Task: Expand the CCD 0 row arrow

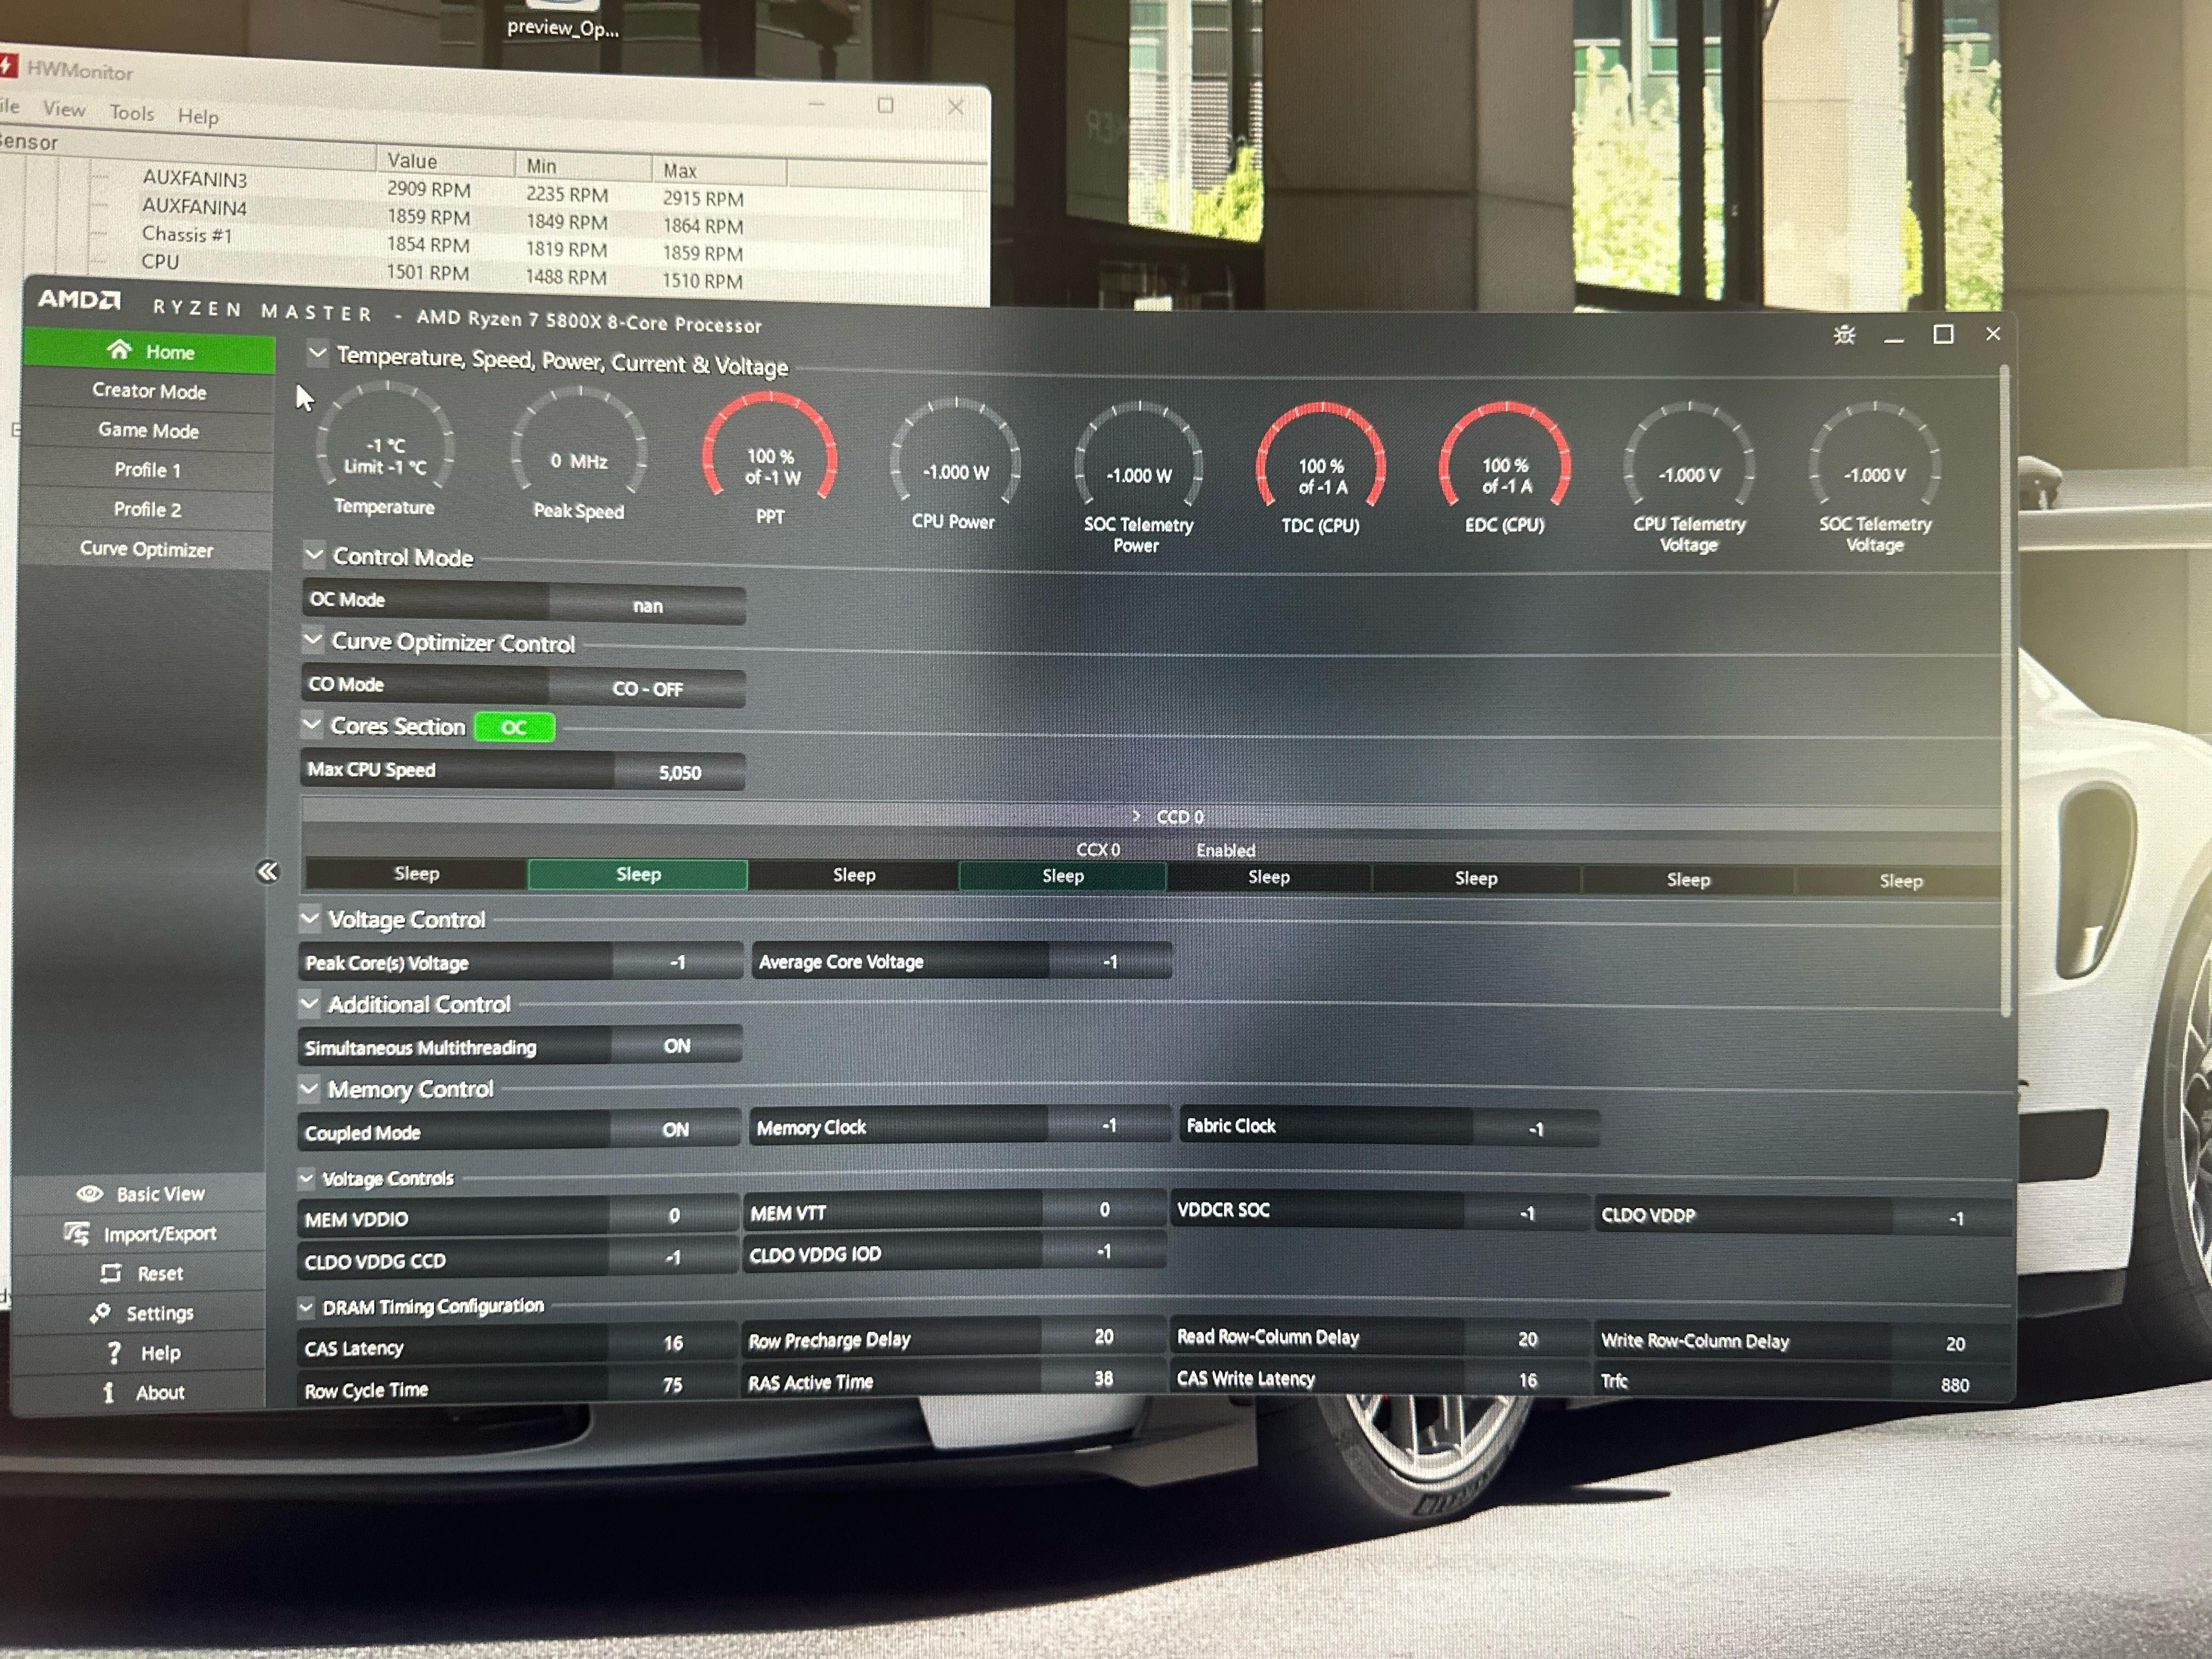Action: 1136,816
